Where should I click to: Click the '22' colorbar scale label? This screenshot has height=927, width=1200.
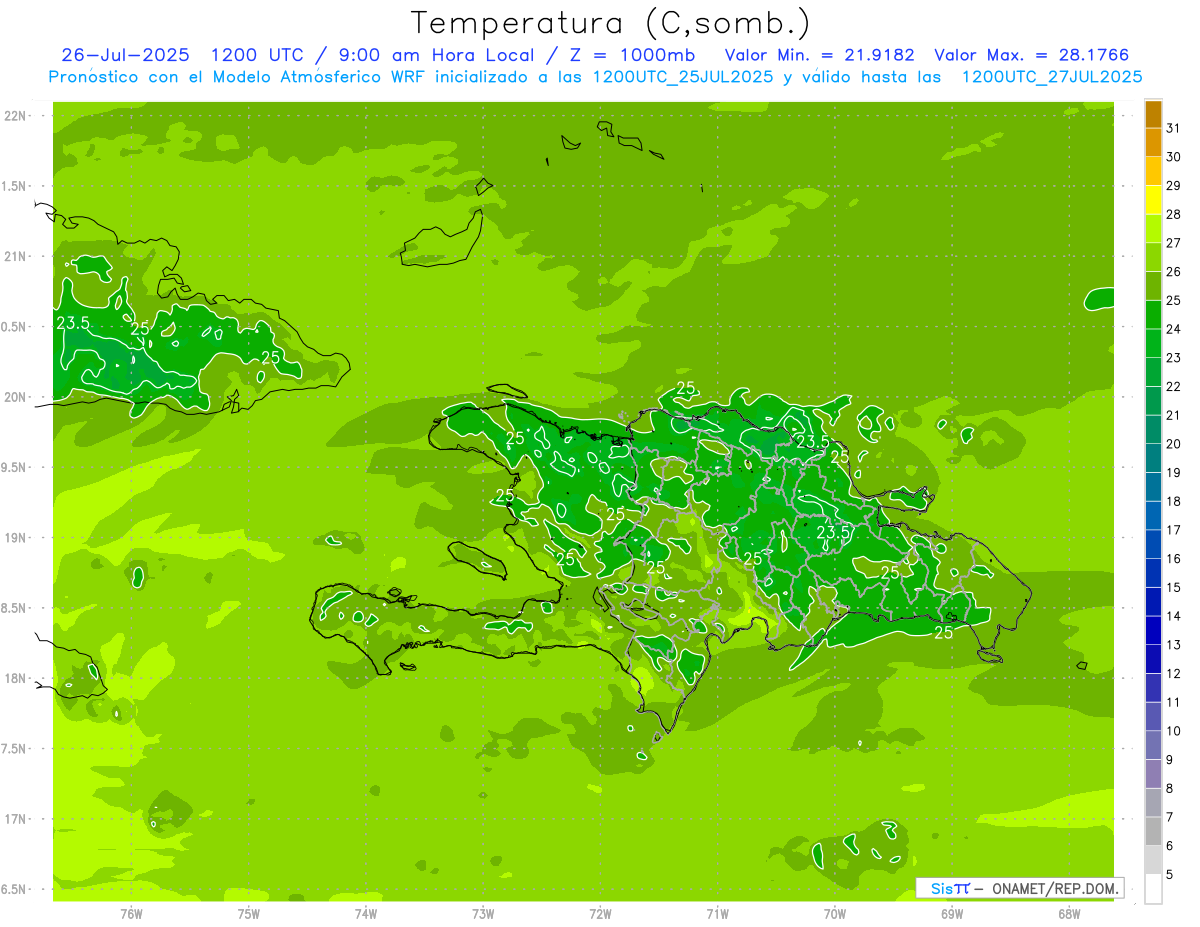pyautogui.click(x=1174, y=386)
